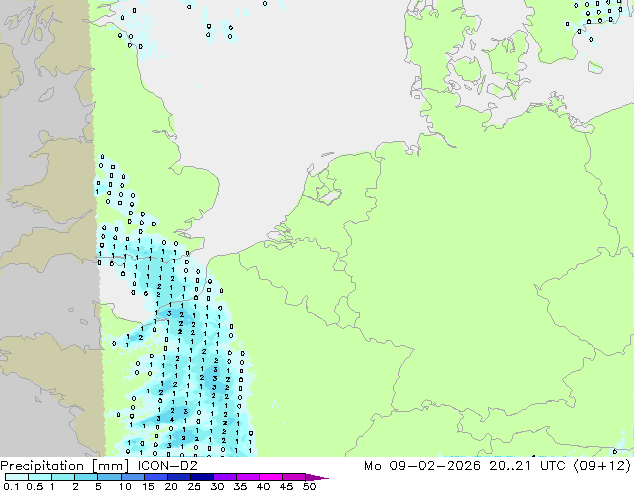Select the 0.5–1 mm legend color swatch
Viewport: 634px width, 490px height.
(40, 477)
